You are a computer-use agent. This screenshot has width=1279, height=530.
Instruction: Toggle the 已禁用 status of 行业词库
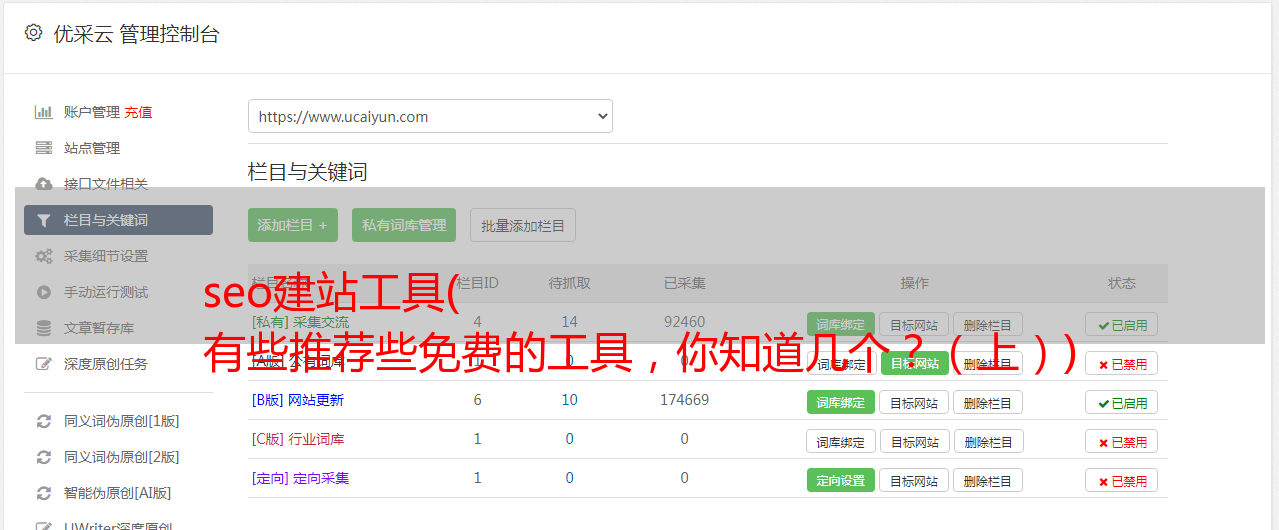click(x=1122, y=441)
